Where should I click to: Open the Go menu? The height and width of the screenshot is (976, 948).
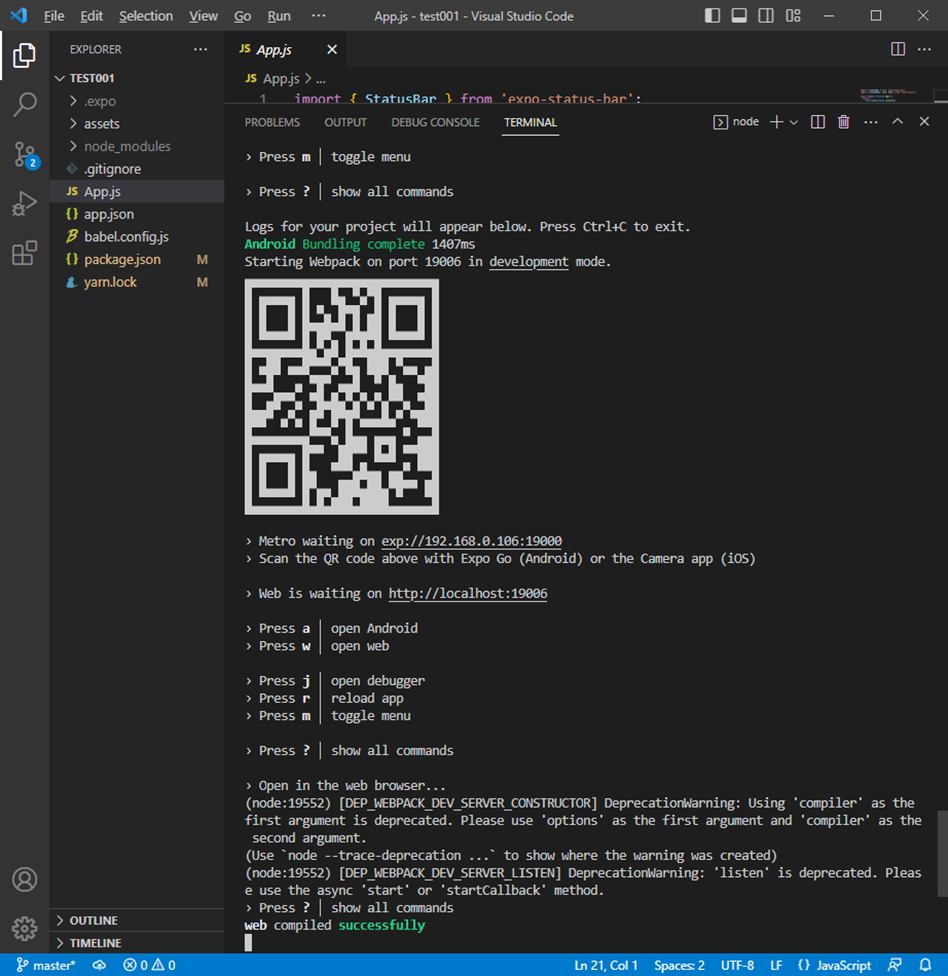tap(242, 16)
